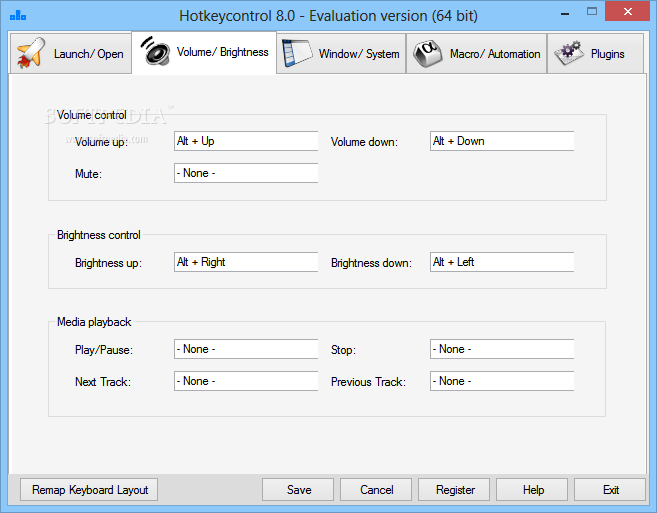
Task: Click the "Brightness down:" label
Action: click(x=371, y=263)
